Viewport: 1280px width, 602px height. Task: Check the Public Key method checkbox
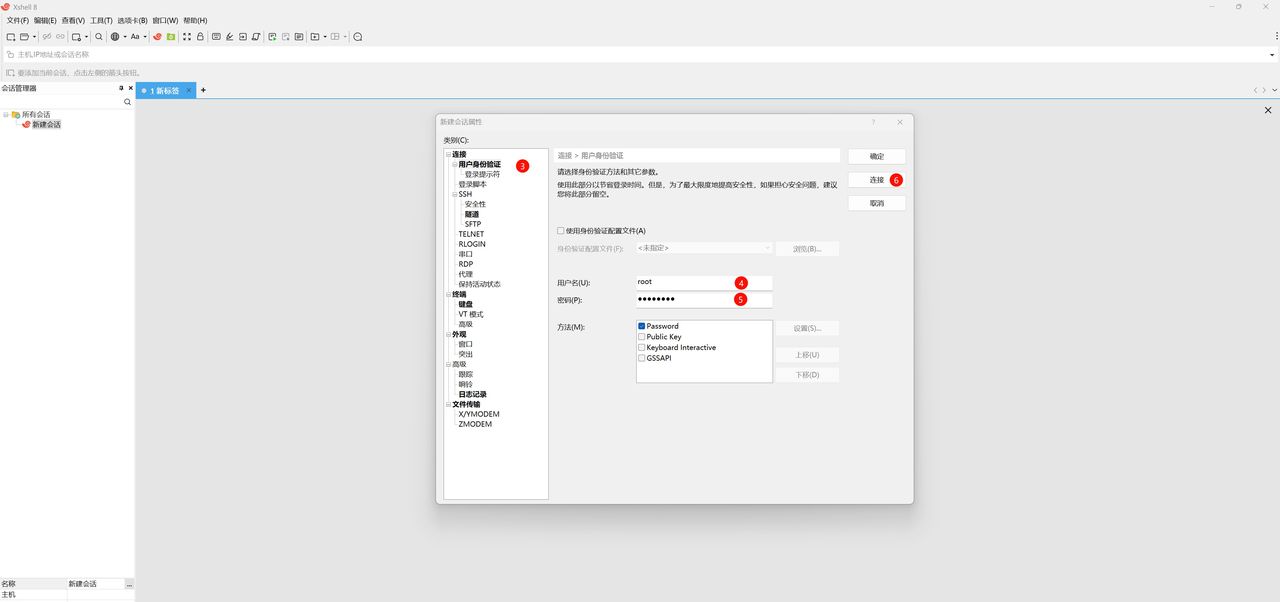click(642, 337)
